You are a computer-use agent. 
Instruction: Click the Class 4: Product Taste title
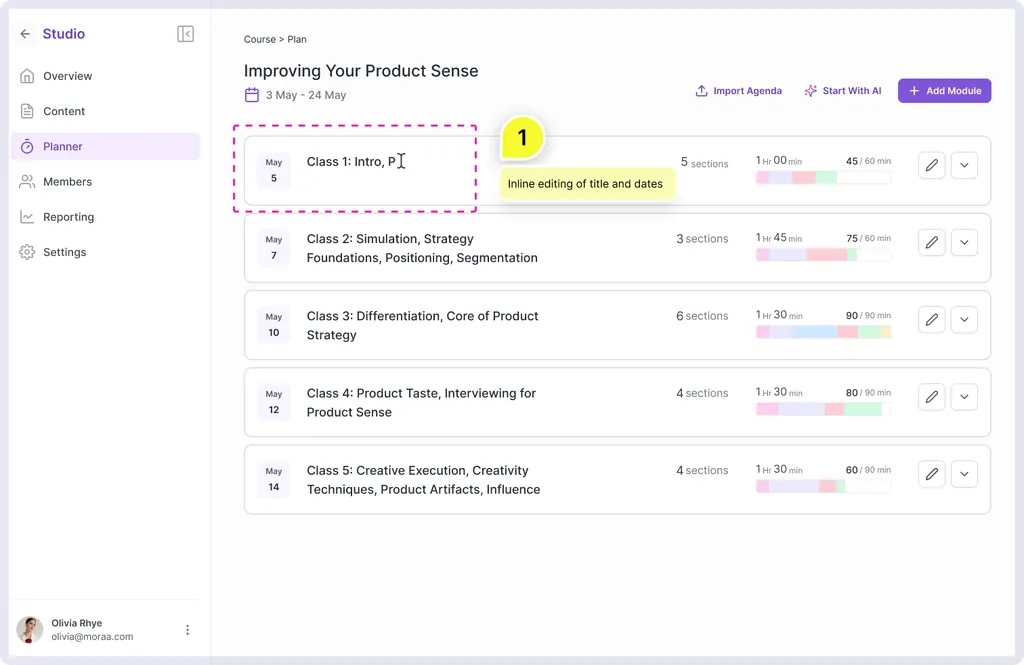click(x=421, y=402)
